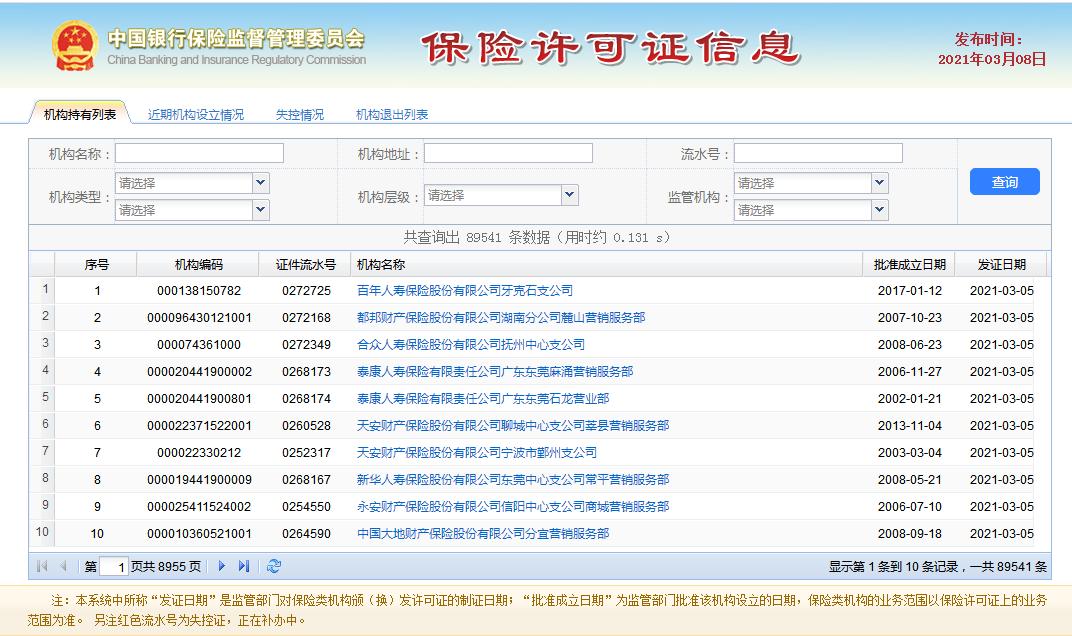Click the page number input box
The width and height of the screenshot is (1072, 636).
click(112, 565)
